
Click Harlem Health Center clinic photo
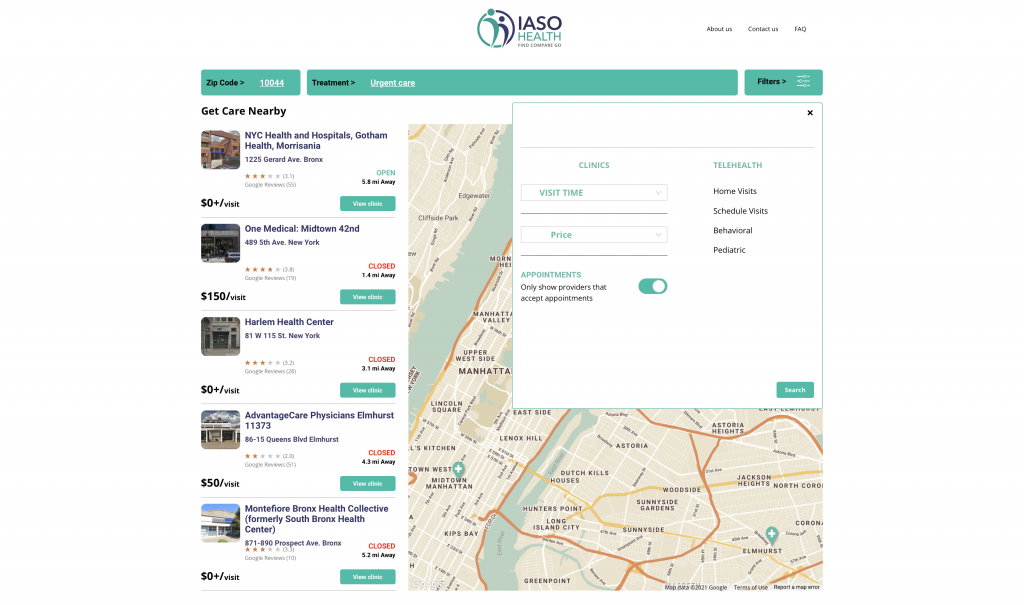(220, 336)
